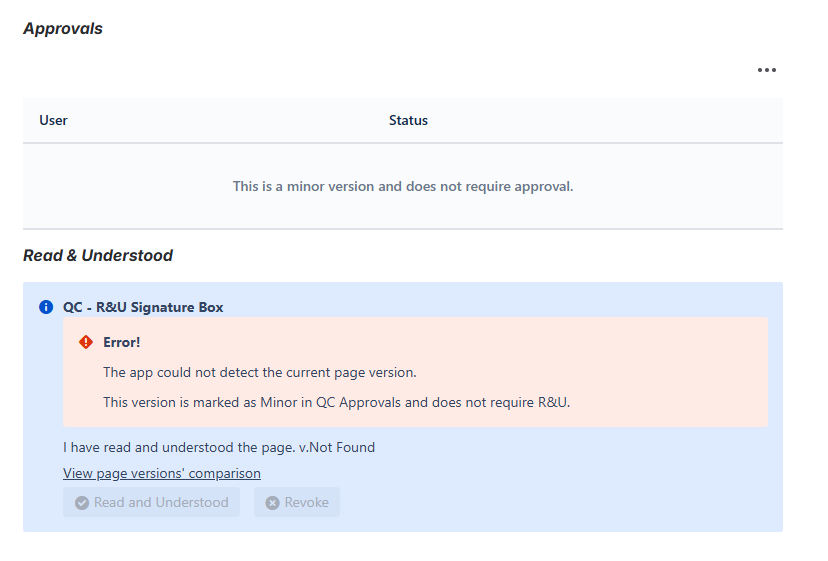Click text 'This is a minor version and does not require approval.'
Image resolution: width=828 pixels, height=561 pixels.
tap(403, 186)
